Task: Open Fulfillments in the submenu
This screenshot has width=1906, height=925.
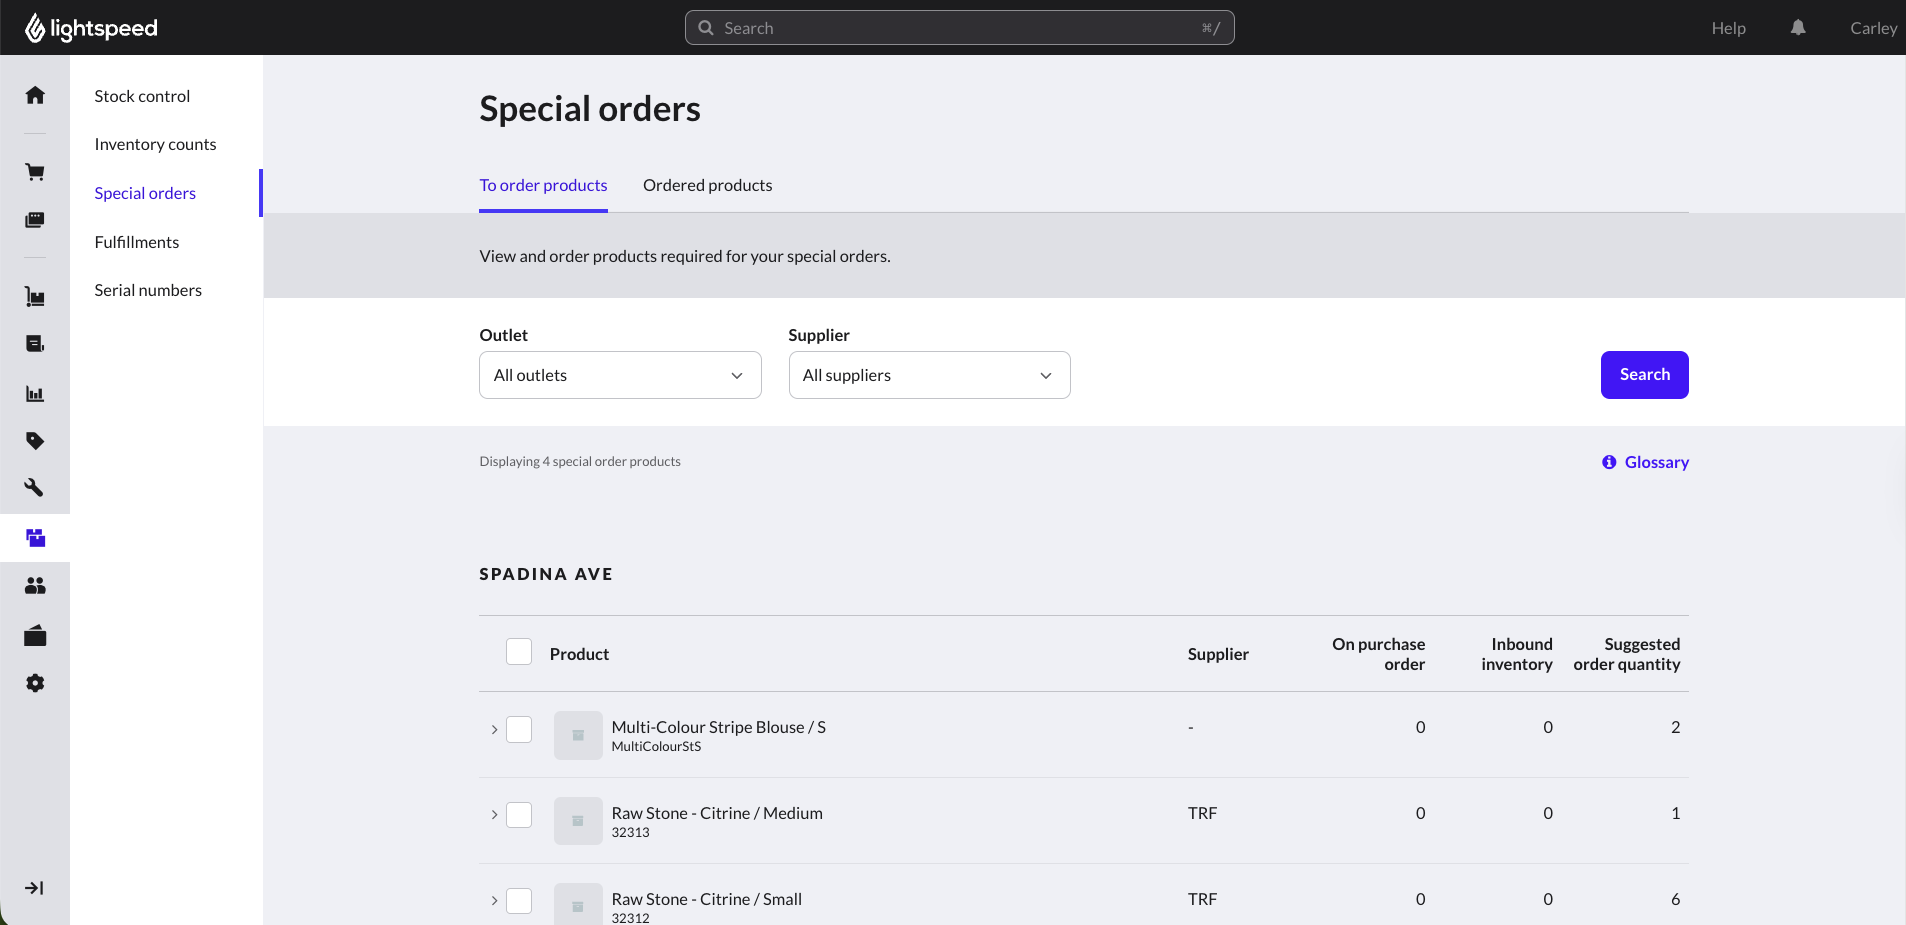Action: [x=137, y=242]
